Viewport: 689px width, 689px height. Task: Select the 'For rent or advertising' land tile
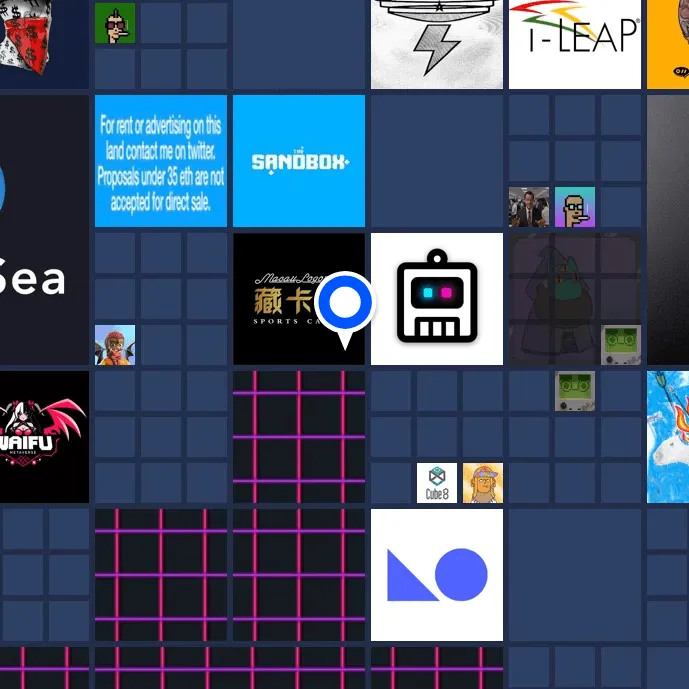click(161, 161)
